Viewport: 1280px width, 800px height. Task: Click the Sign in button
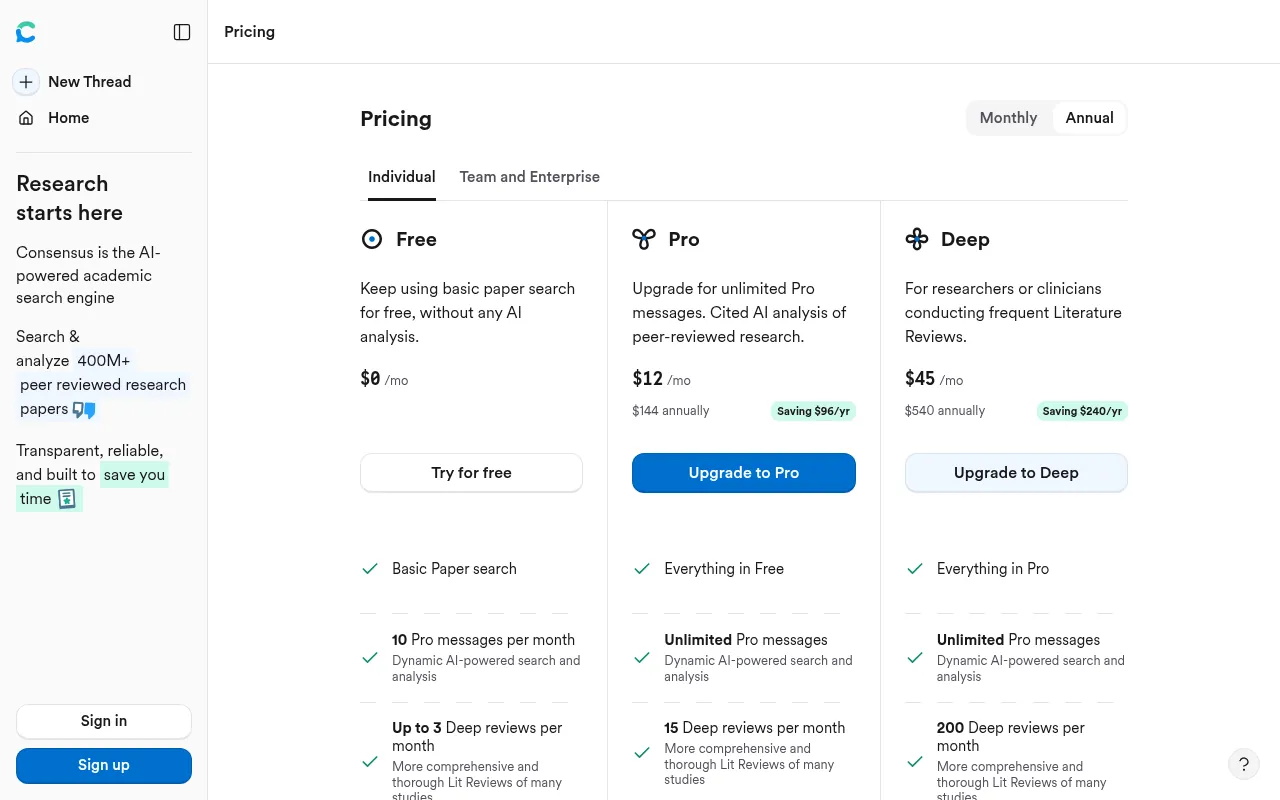[x=104, y=721]
